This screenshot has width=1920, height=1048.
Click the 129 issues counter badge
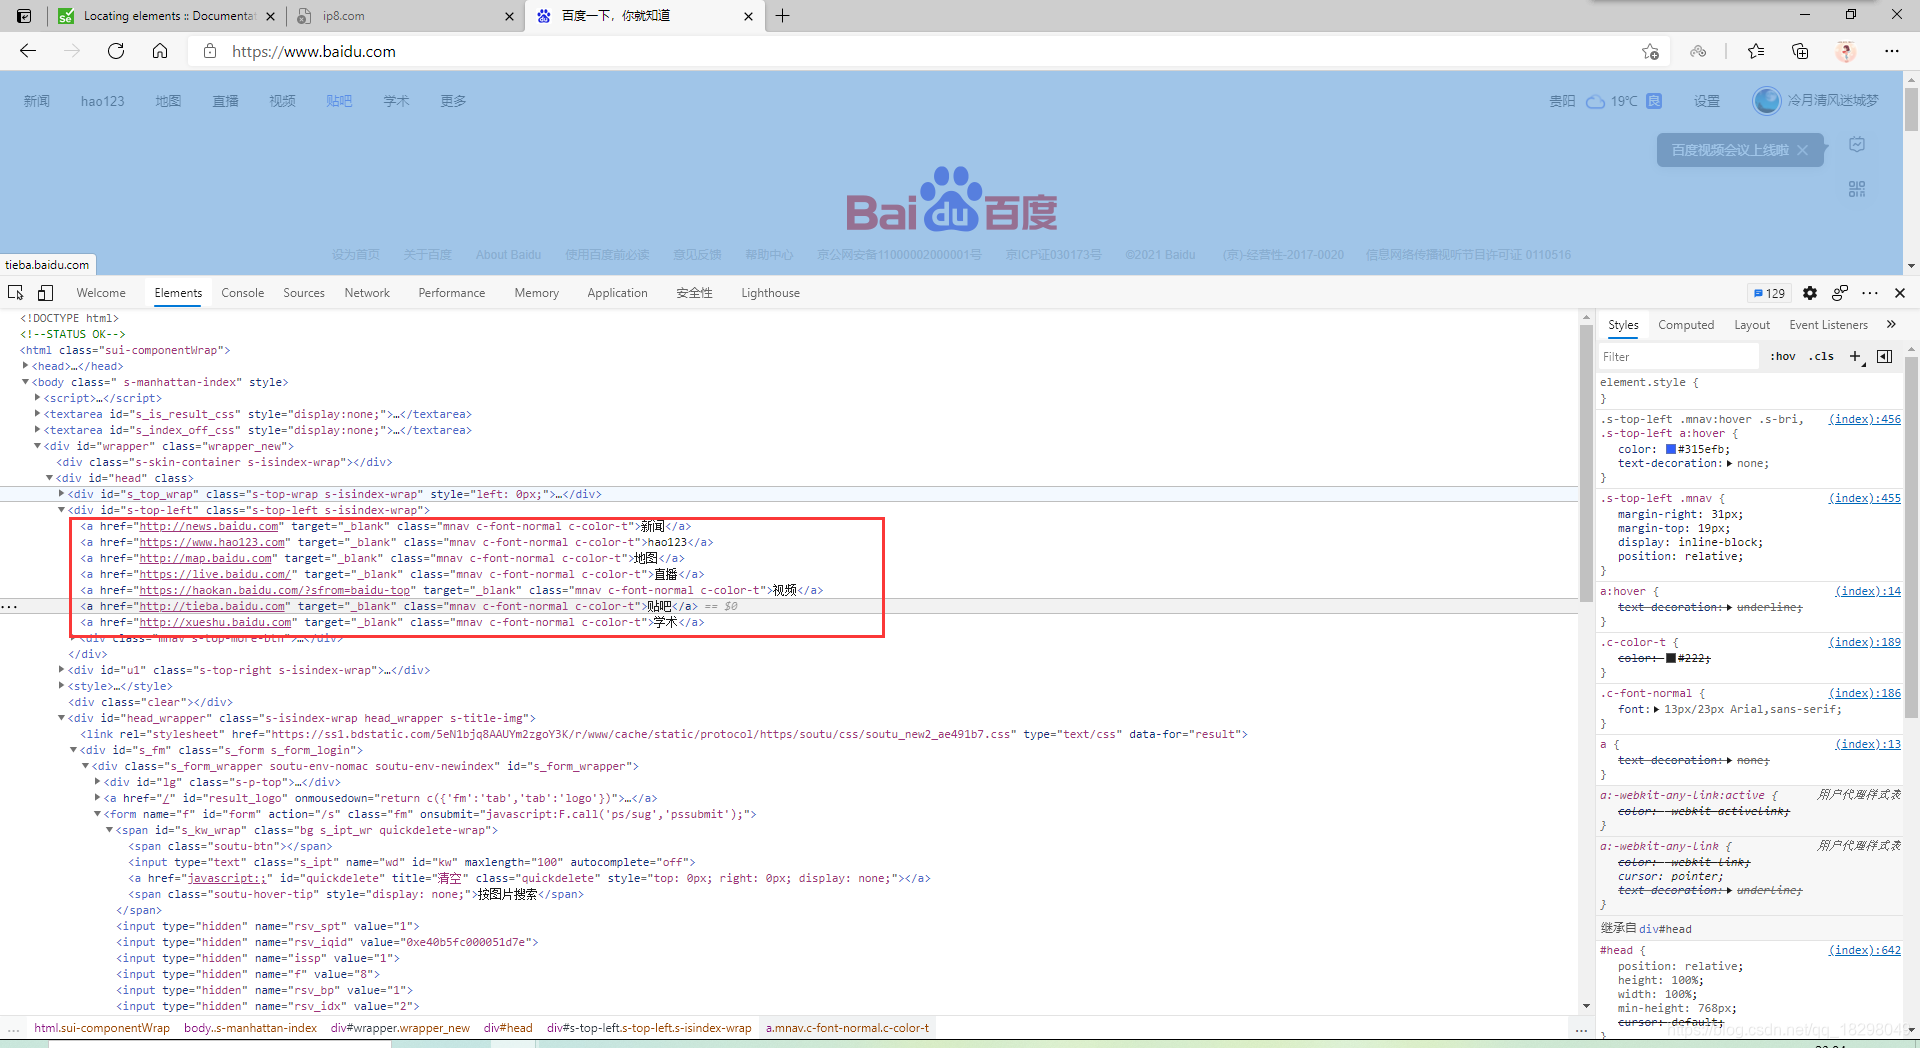click(1769, 293)
